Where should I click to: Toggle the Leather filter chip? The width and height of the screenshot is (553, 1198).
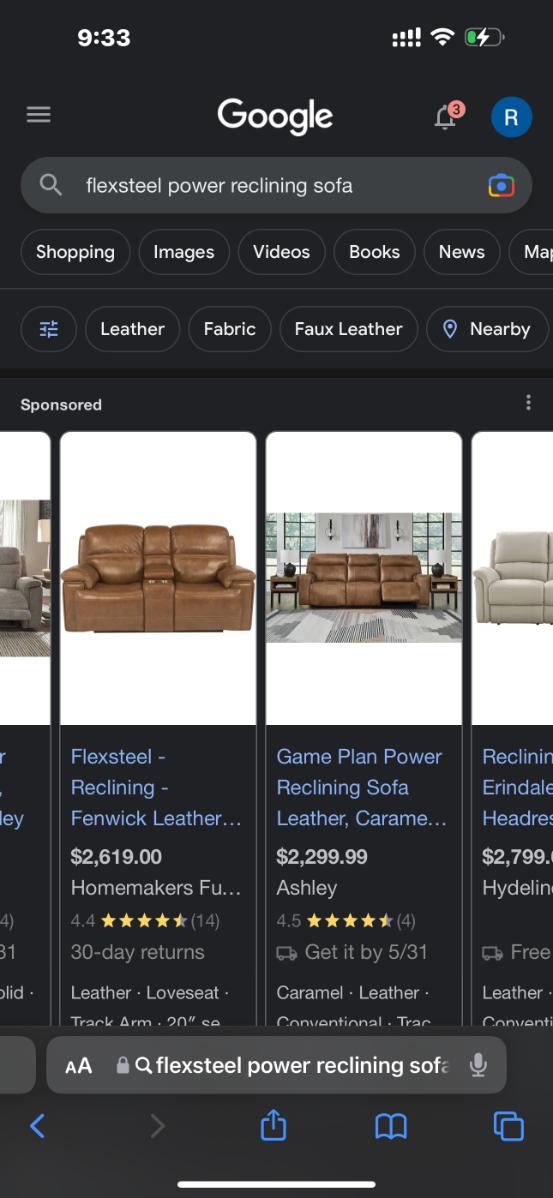click(132, 329)
